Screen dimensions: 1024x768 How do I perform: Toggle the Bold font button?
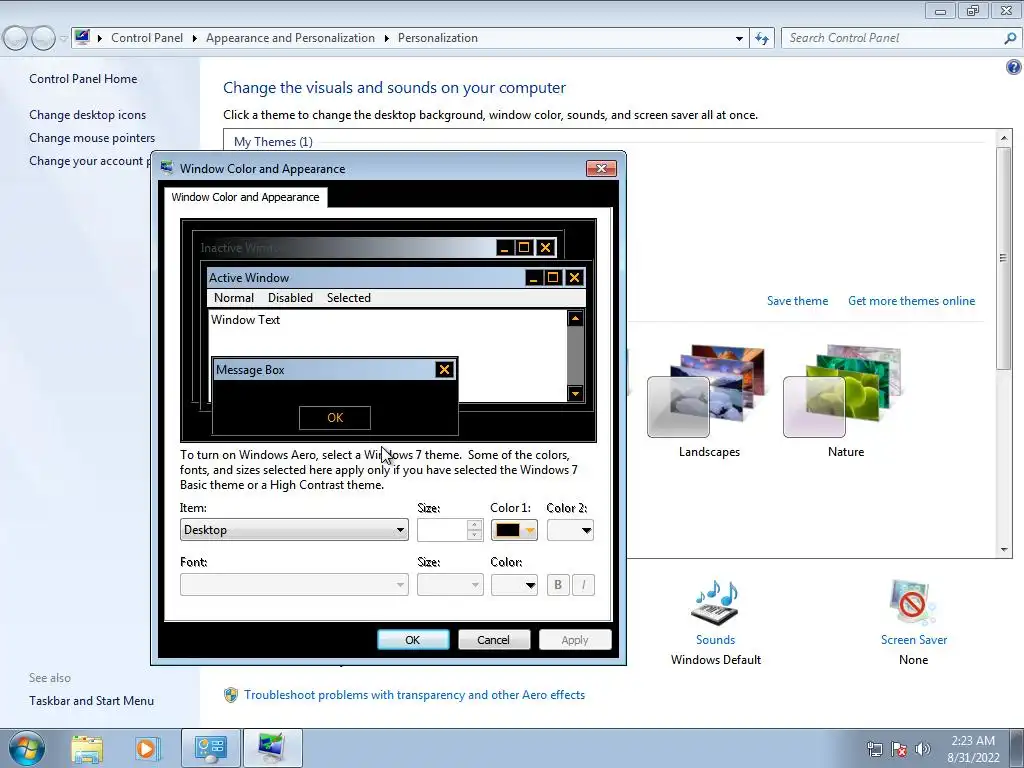(x=558, y=584)
